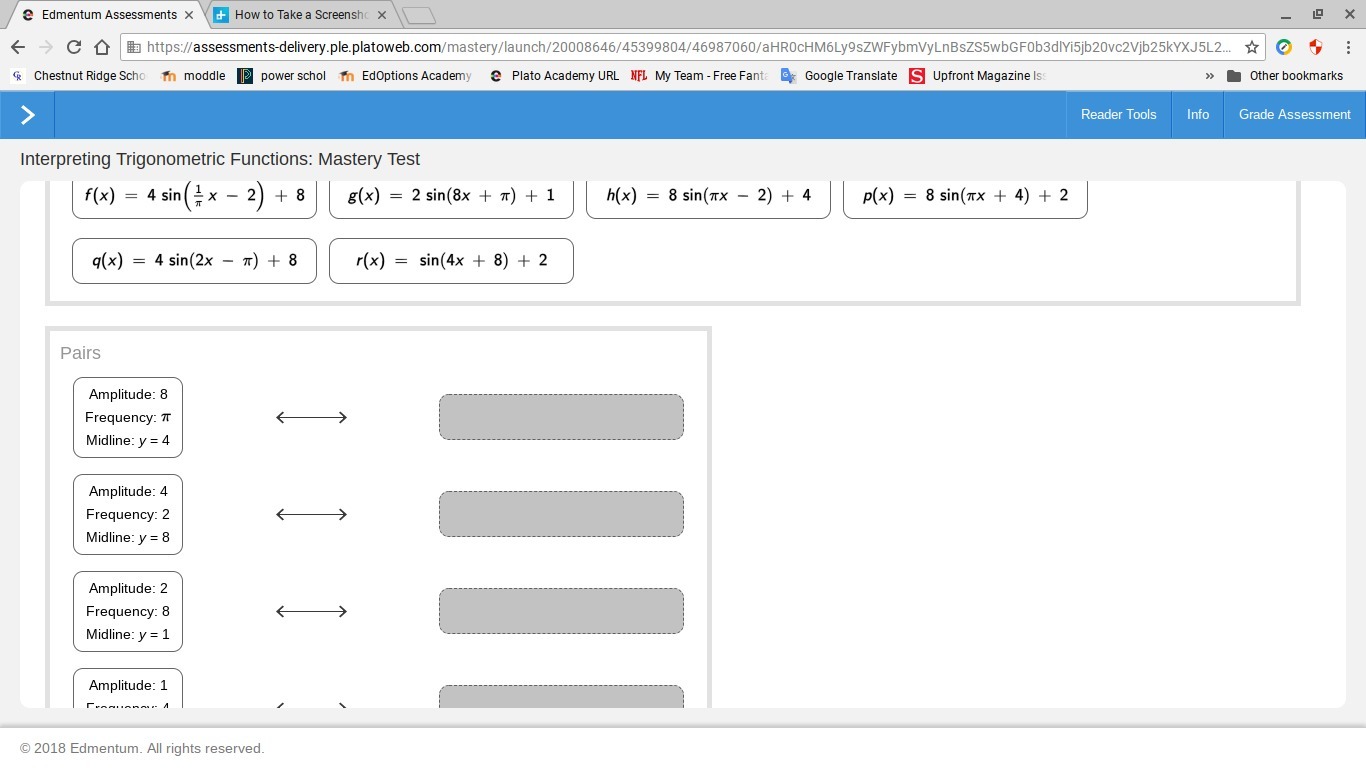The image size is (1366, 768).
Task: Click the Amplitude: 4, Frequency: 2 pair card
Action: coord(128,514)
